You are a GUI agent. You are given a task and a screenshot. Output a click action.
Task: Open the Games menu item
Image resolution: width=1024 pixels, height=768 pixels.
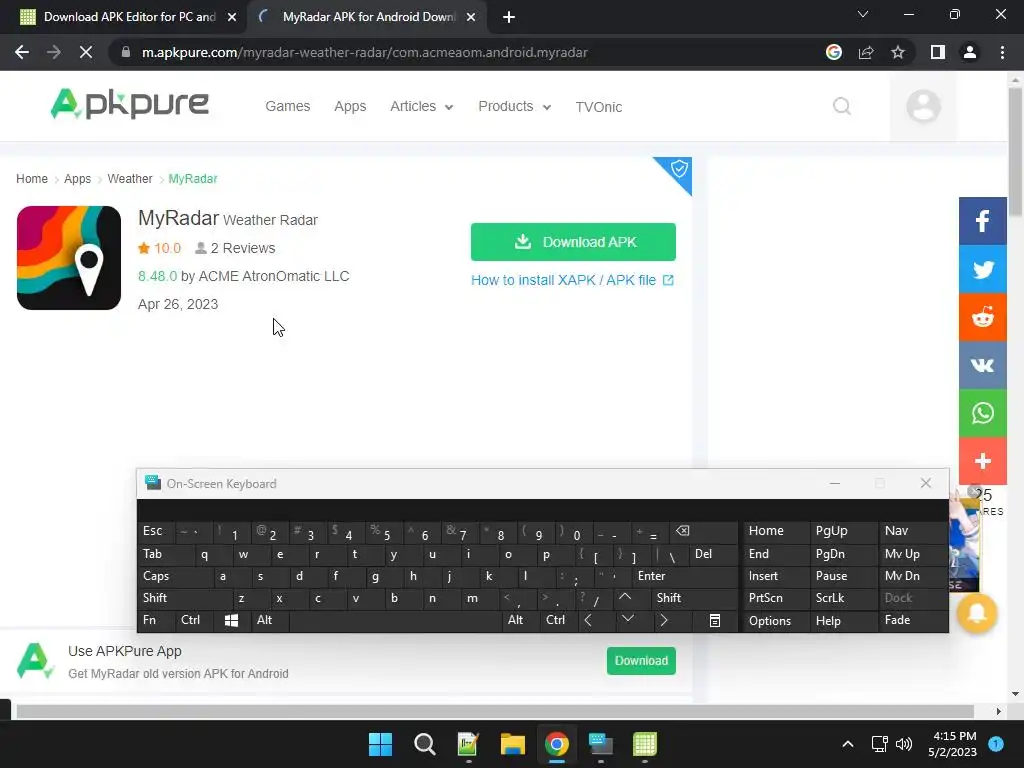tap(287, 106)
